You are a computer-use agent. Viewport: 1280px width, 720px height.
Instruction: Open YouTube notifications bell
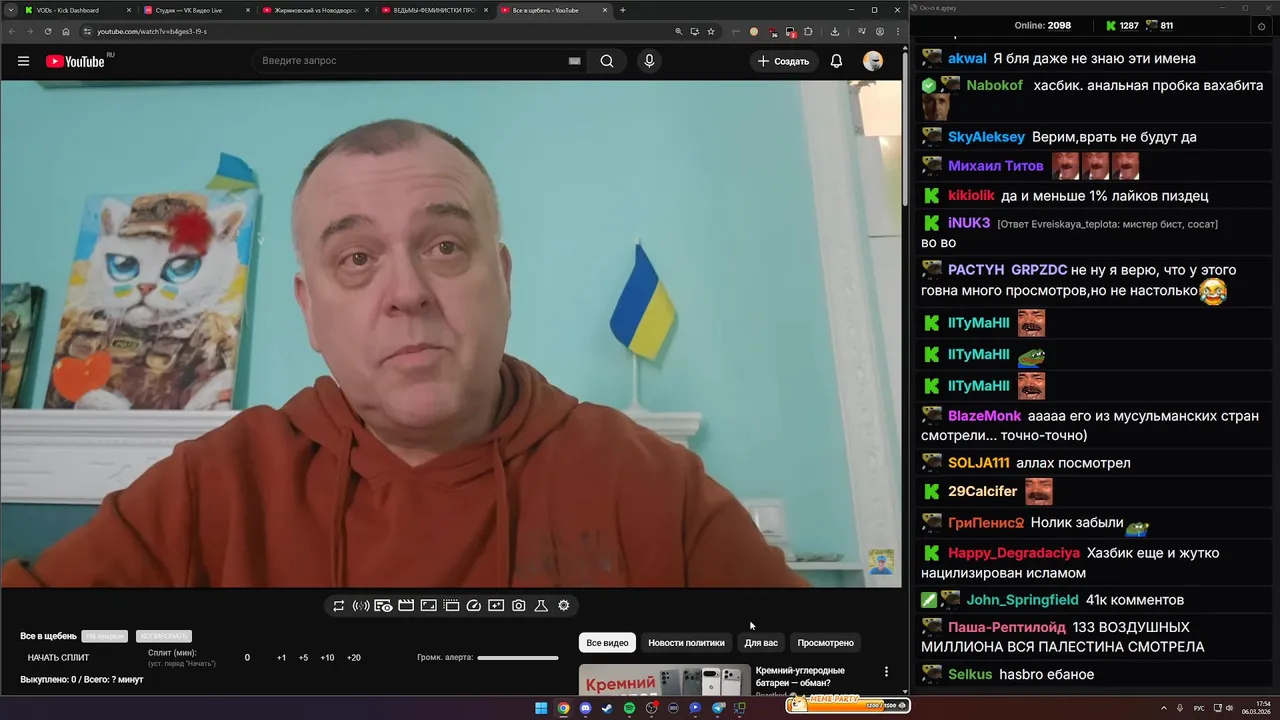(x=836, y=61)
